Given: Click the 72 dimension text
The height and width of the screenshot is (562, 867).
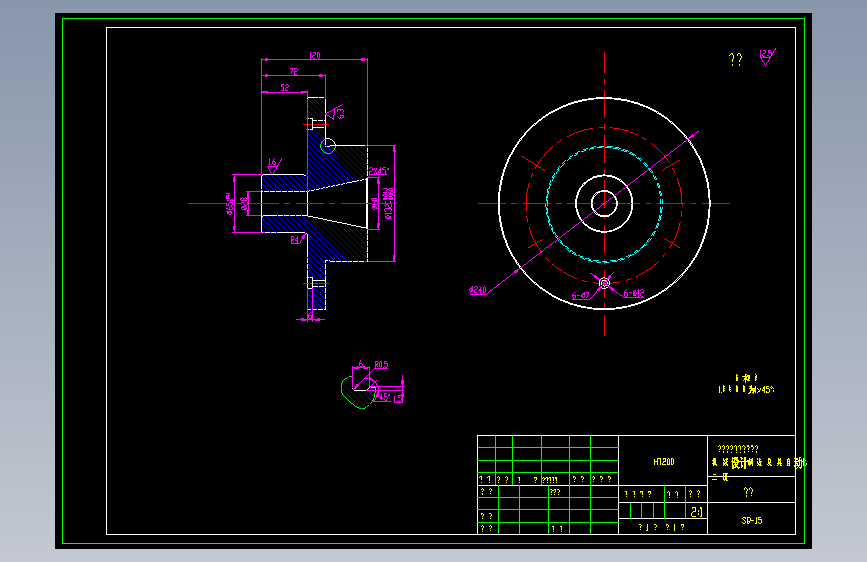Looking at the screenshot, I should (x=294, y=71).
